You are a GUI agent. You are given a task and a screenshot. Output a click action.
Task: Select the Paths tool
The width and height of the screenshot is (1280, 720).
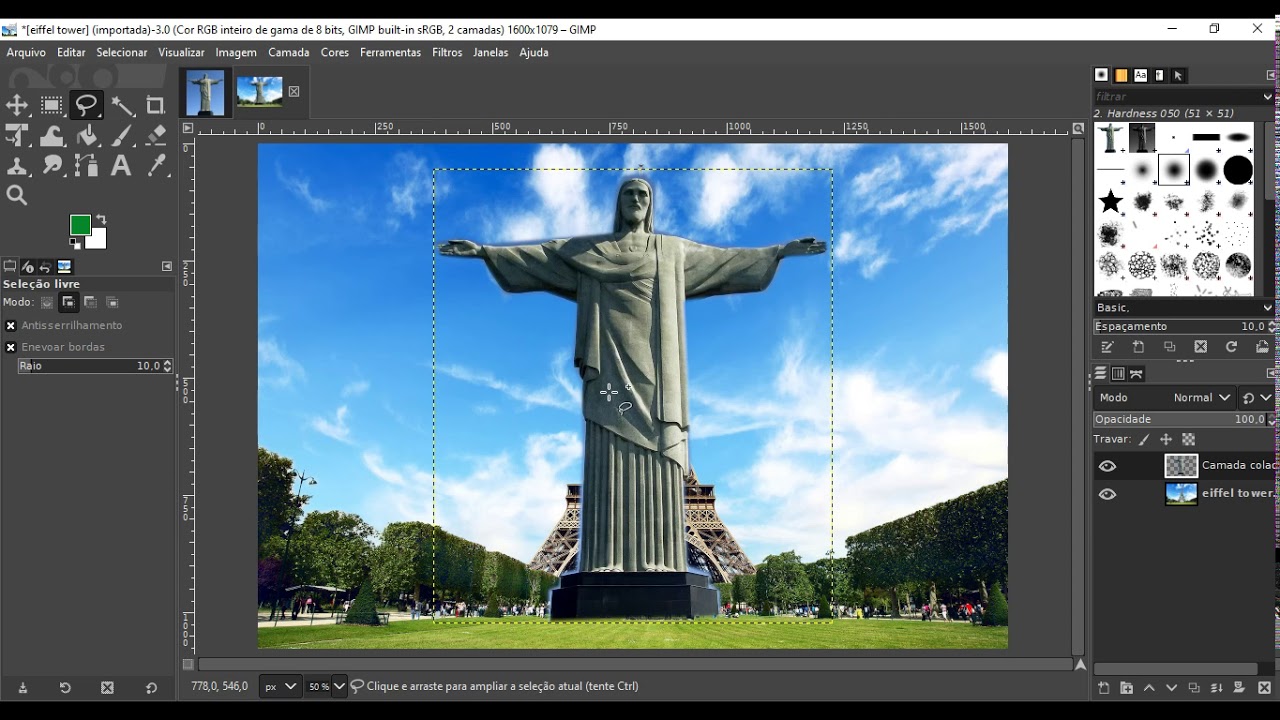[87, 166]
